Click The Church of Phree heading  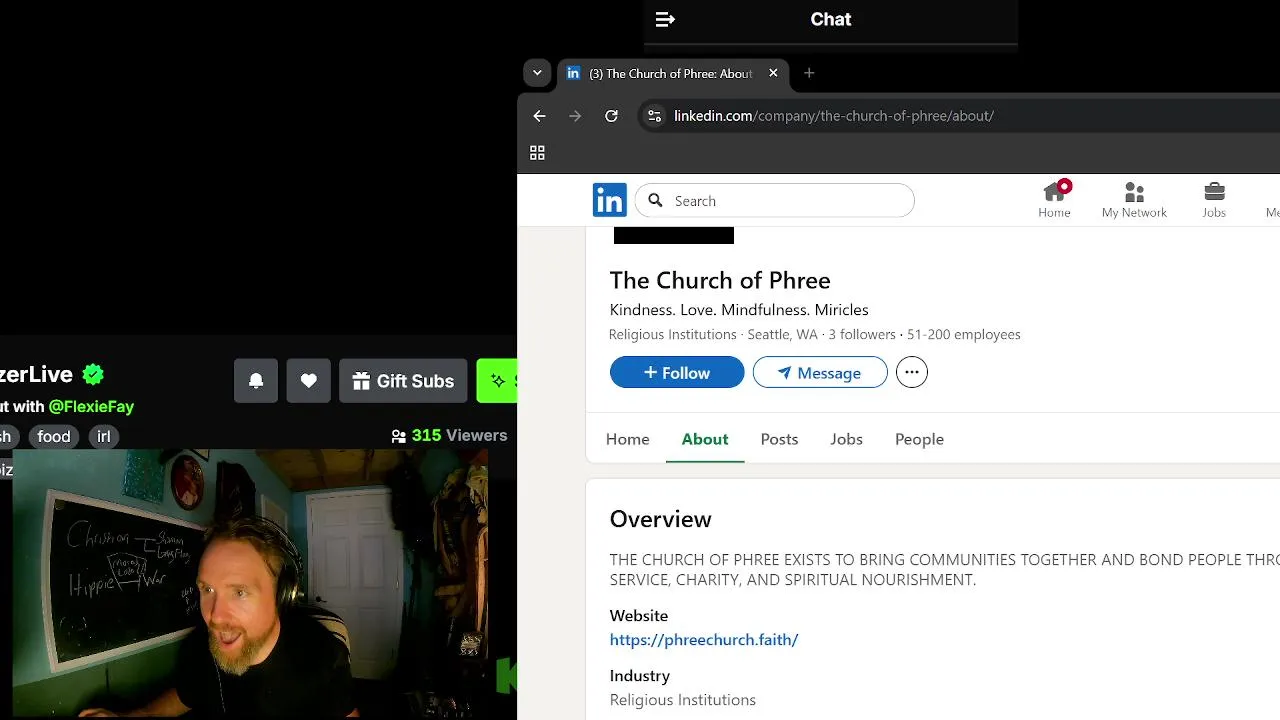coord(720,280)
